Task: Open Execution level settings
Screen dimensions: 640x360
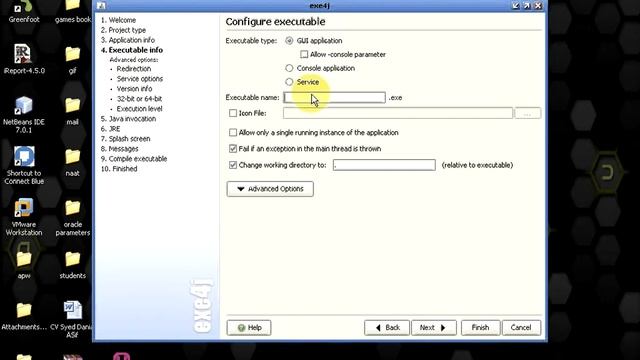Action: point(139,109)
